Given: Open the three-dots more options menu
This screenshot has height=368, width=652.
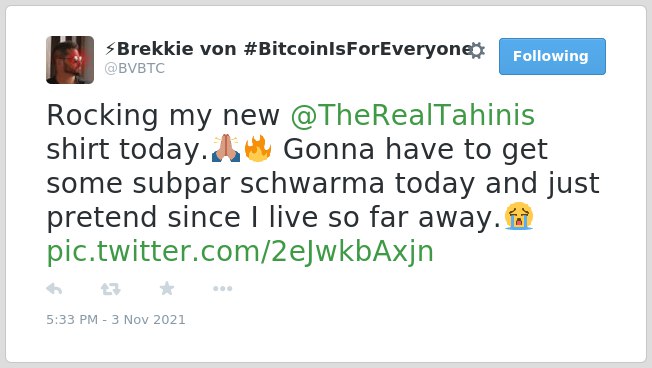Looking at the screenshot, I should (x=222, y=289).
